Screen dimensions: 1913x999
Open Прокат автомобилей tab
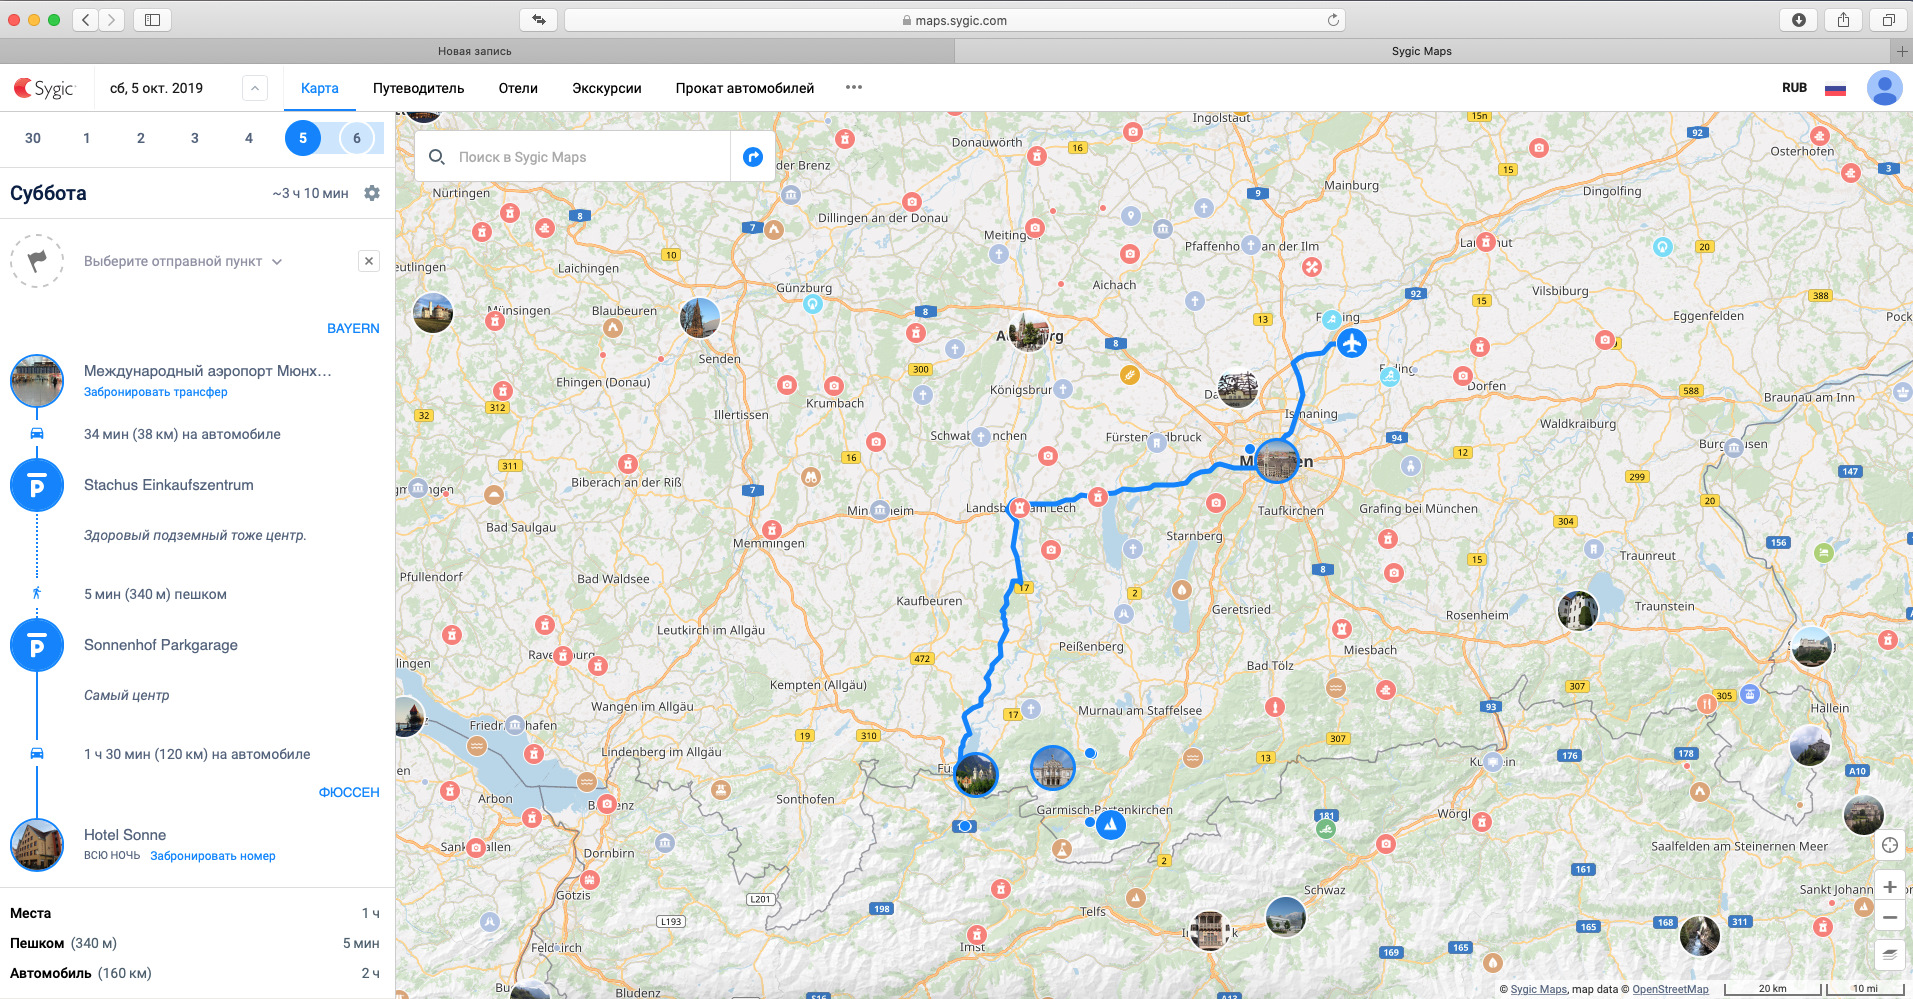744,88
